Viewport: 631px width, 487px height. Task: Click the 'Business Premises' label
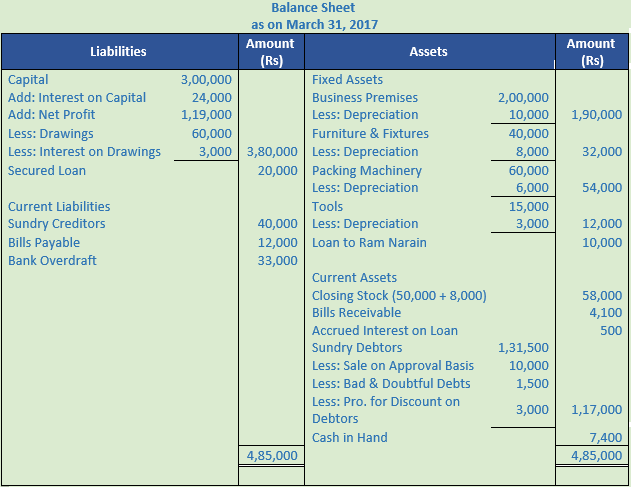pos(365,98)
